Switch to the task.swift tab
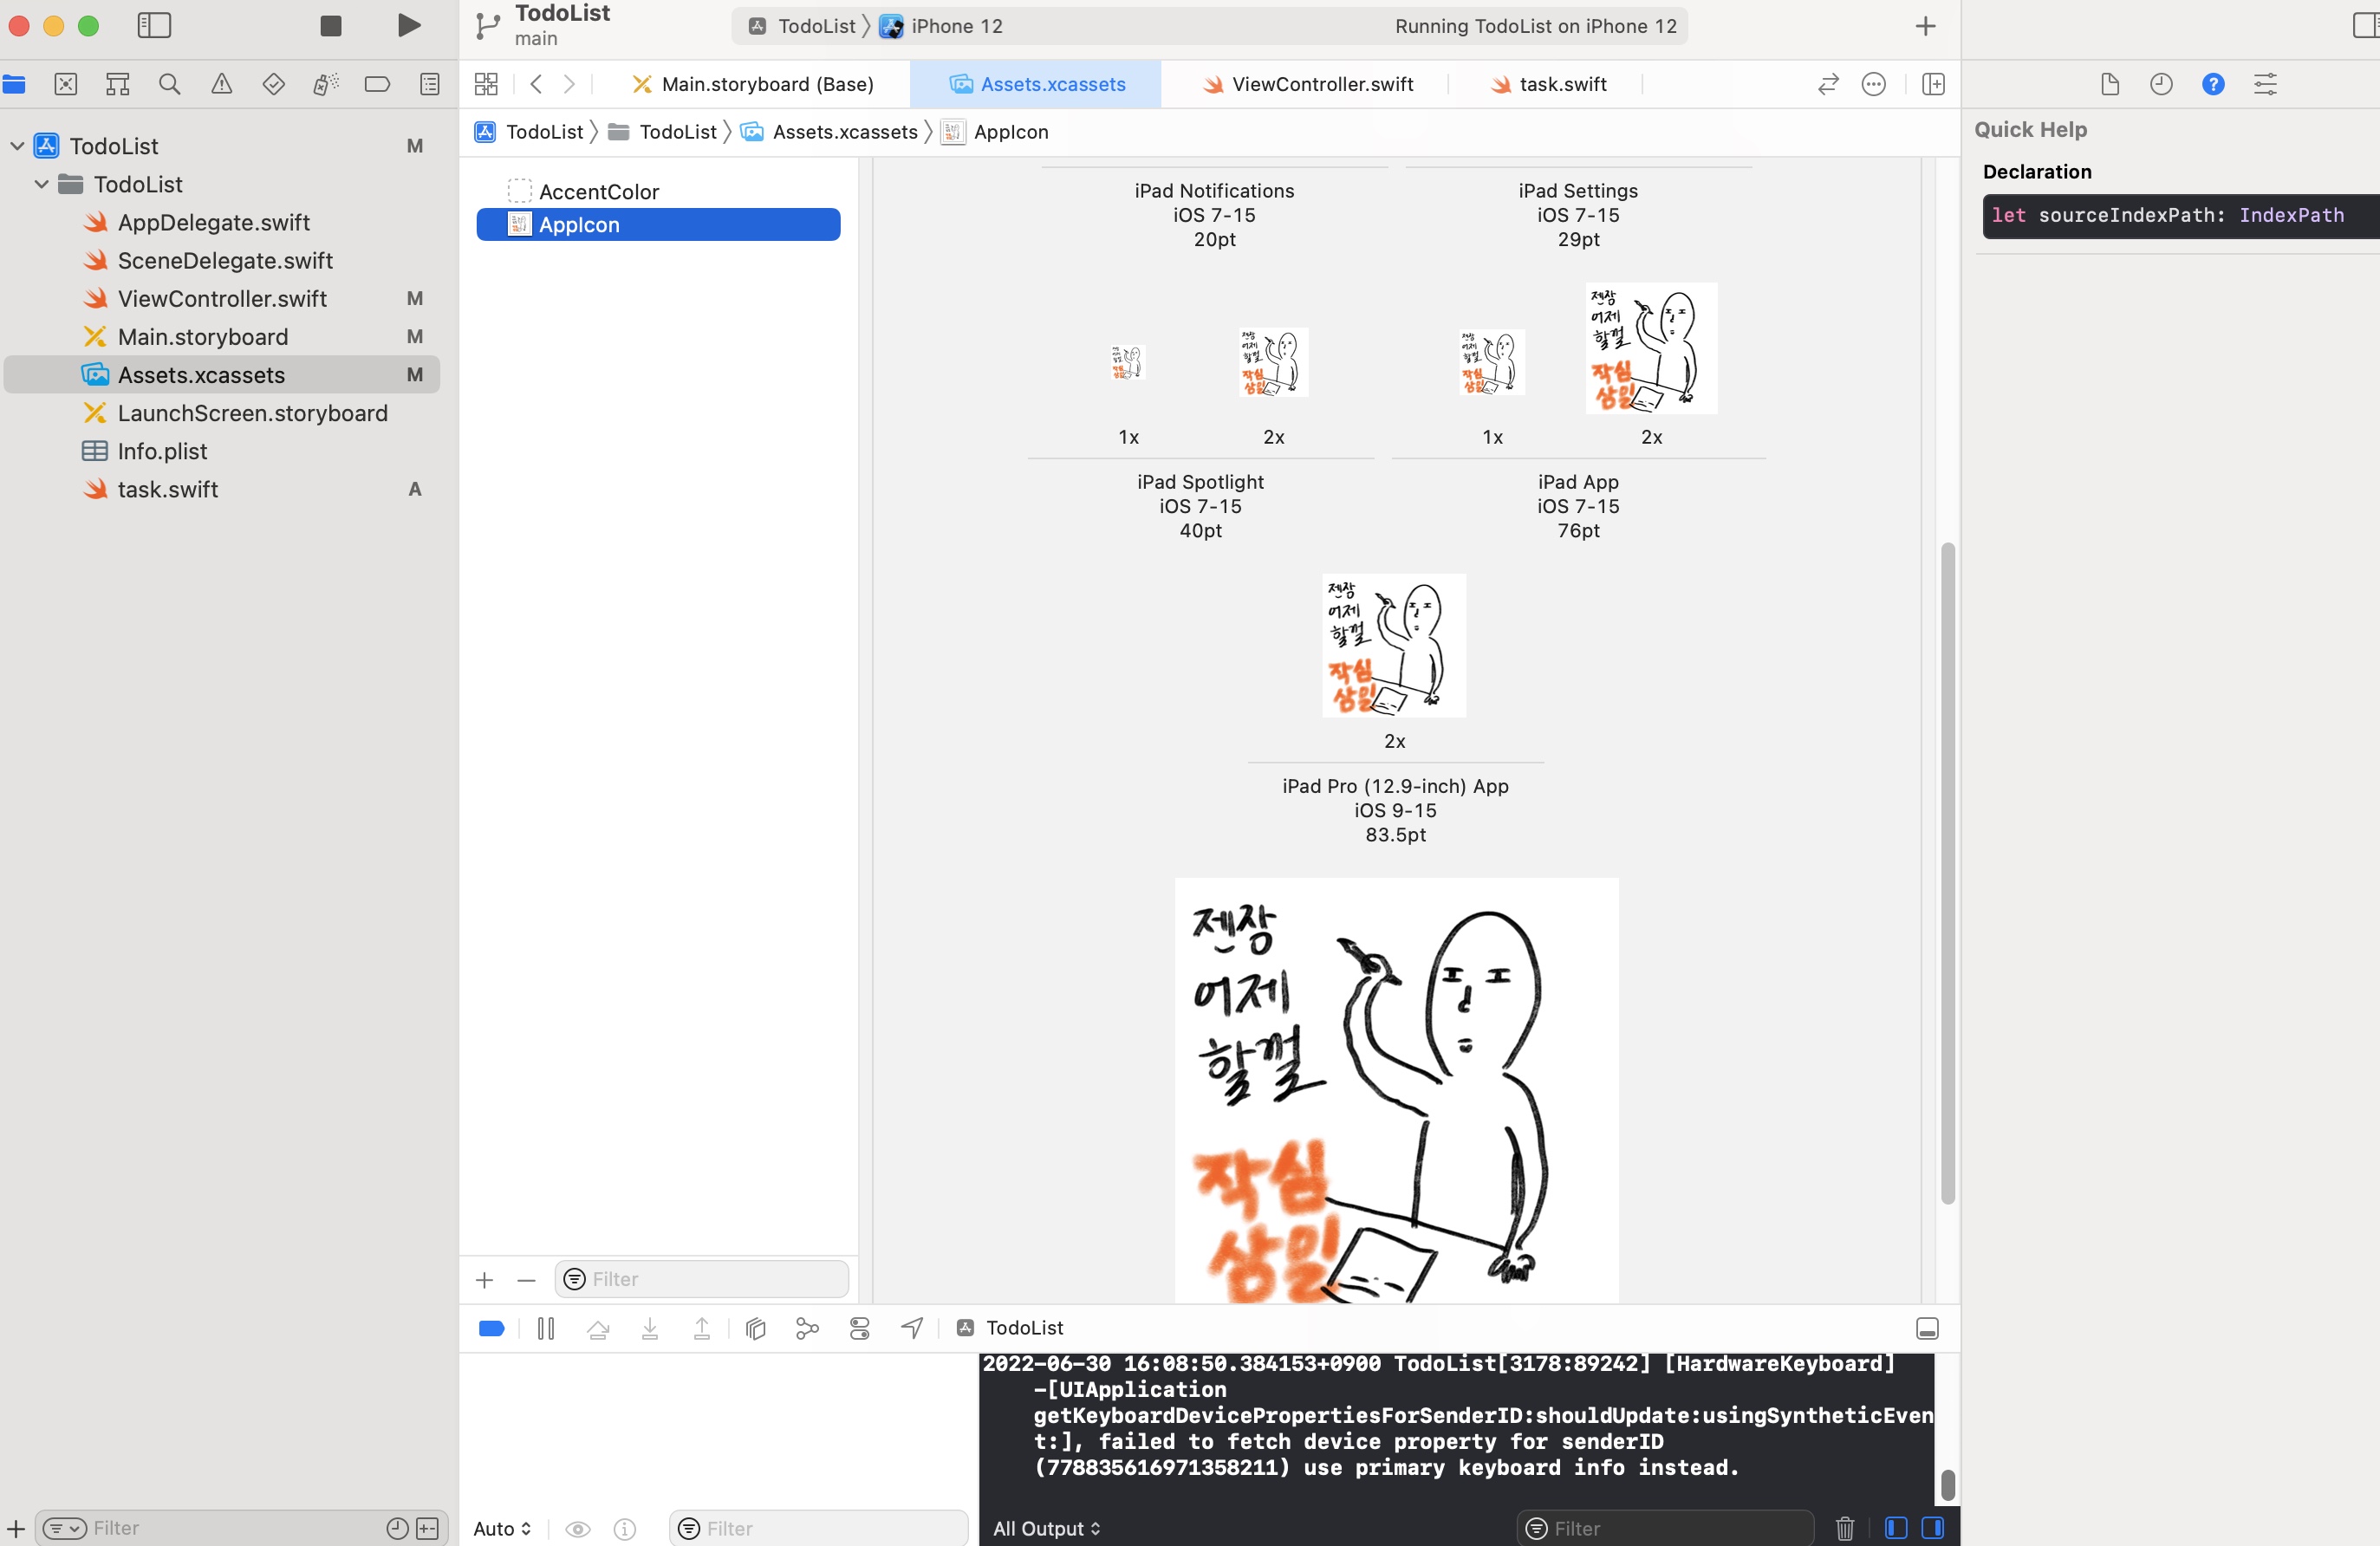The height and width of the screenshot is (1546, 2380). tap(1558, 84)
